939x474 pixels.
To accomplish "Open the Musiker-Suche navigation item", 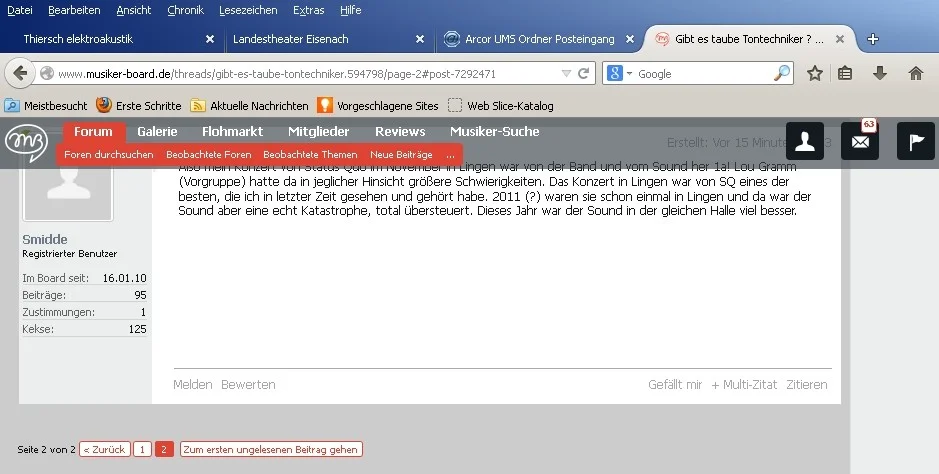I will point(495,132).
